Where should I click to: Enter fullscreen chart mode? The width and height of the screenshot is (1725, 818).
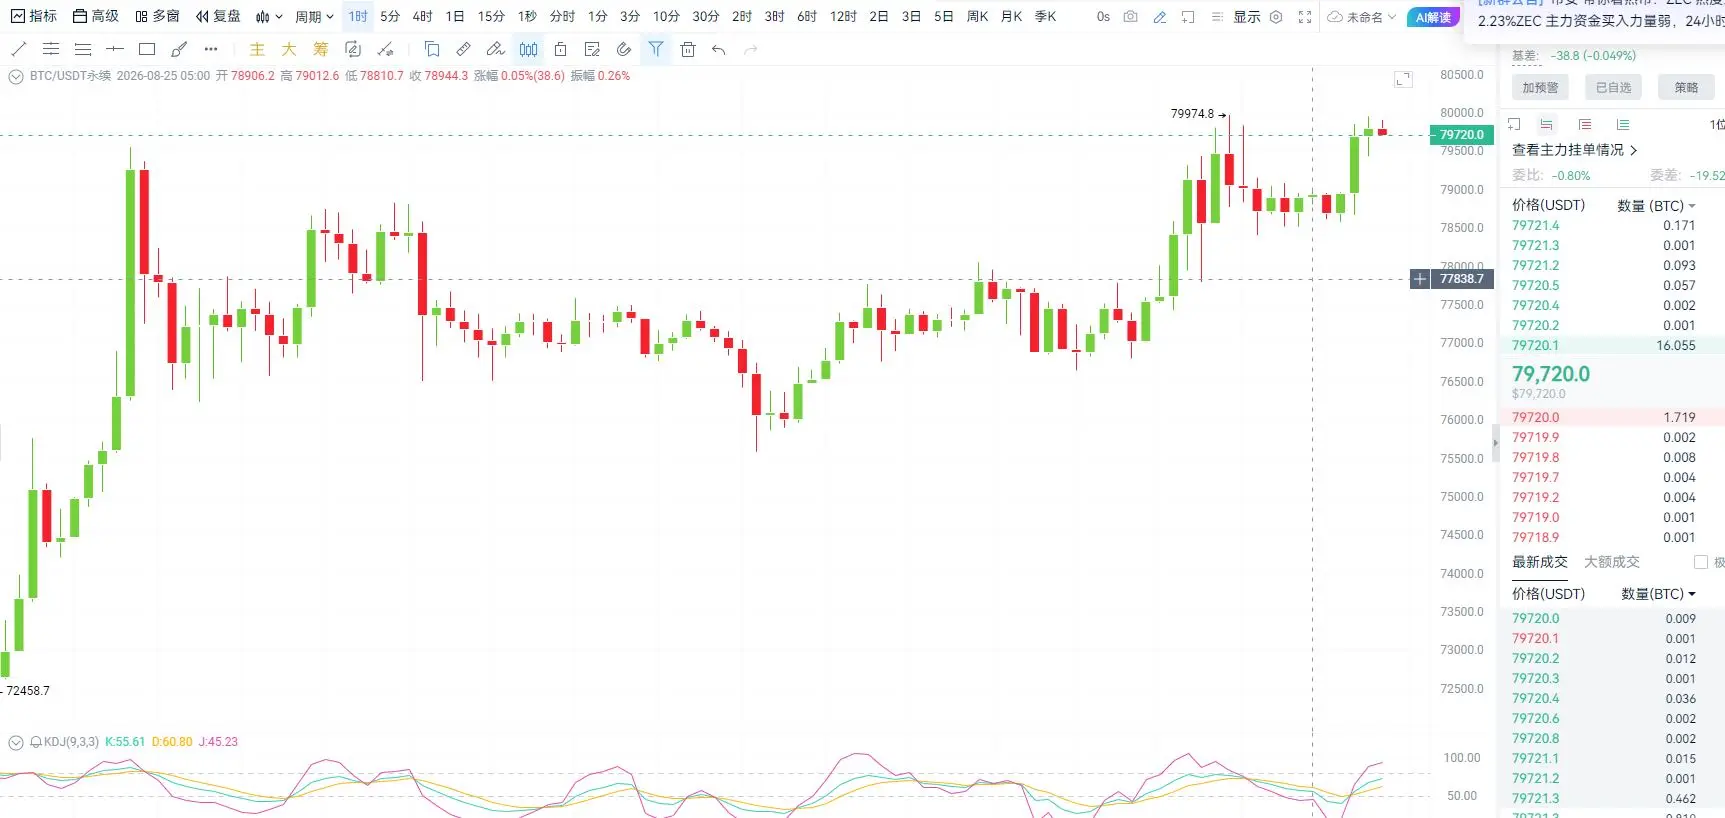1305,17
